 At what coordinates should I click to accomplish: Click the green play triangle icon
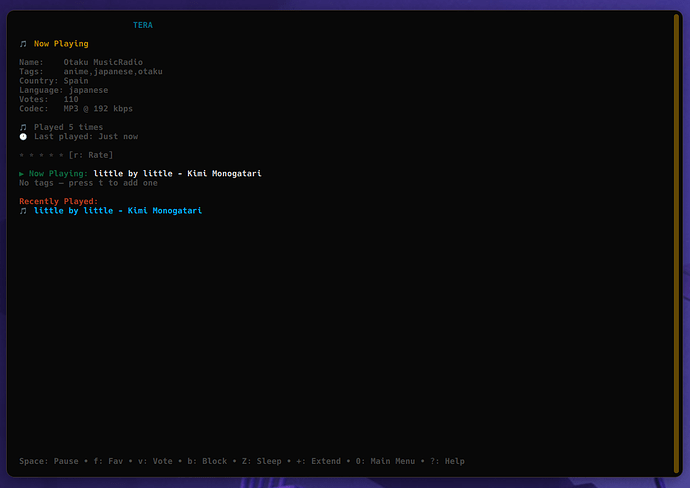coord(22,174)
